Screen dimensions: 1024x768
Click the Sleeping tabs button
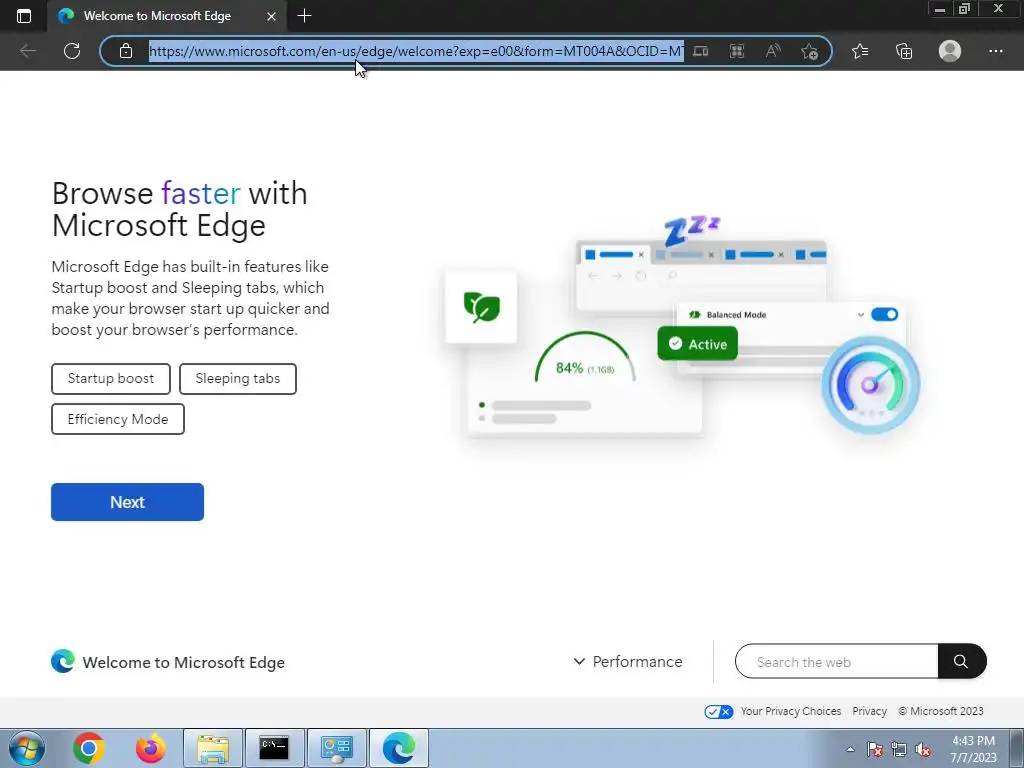pos(238,379)
